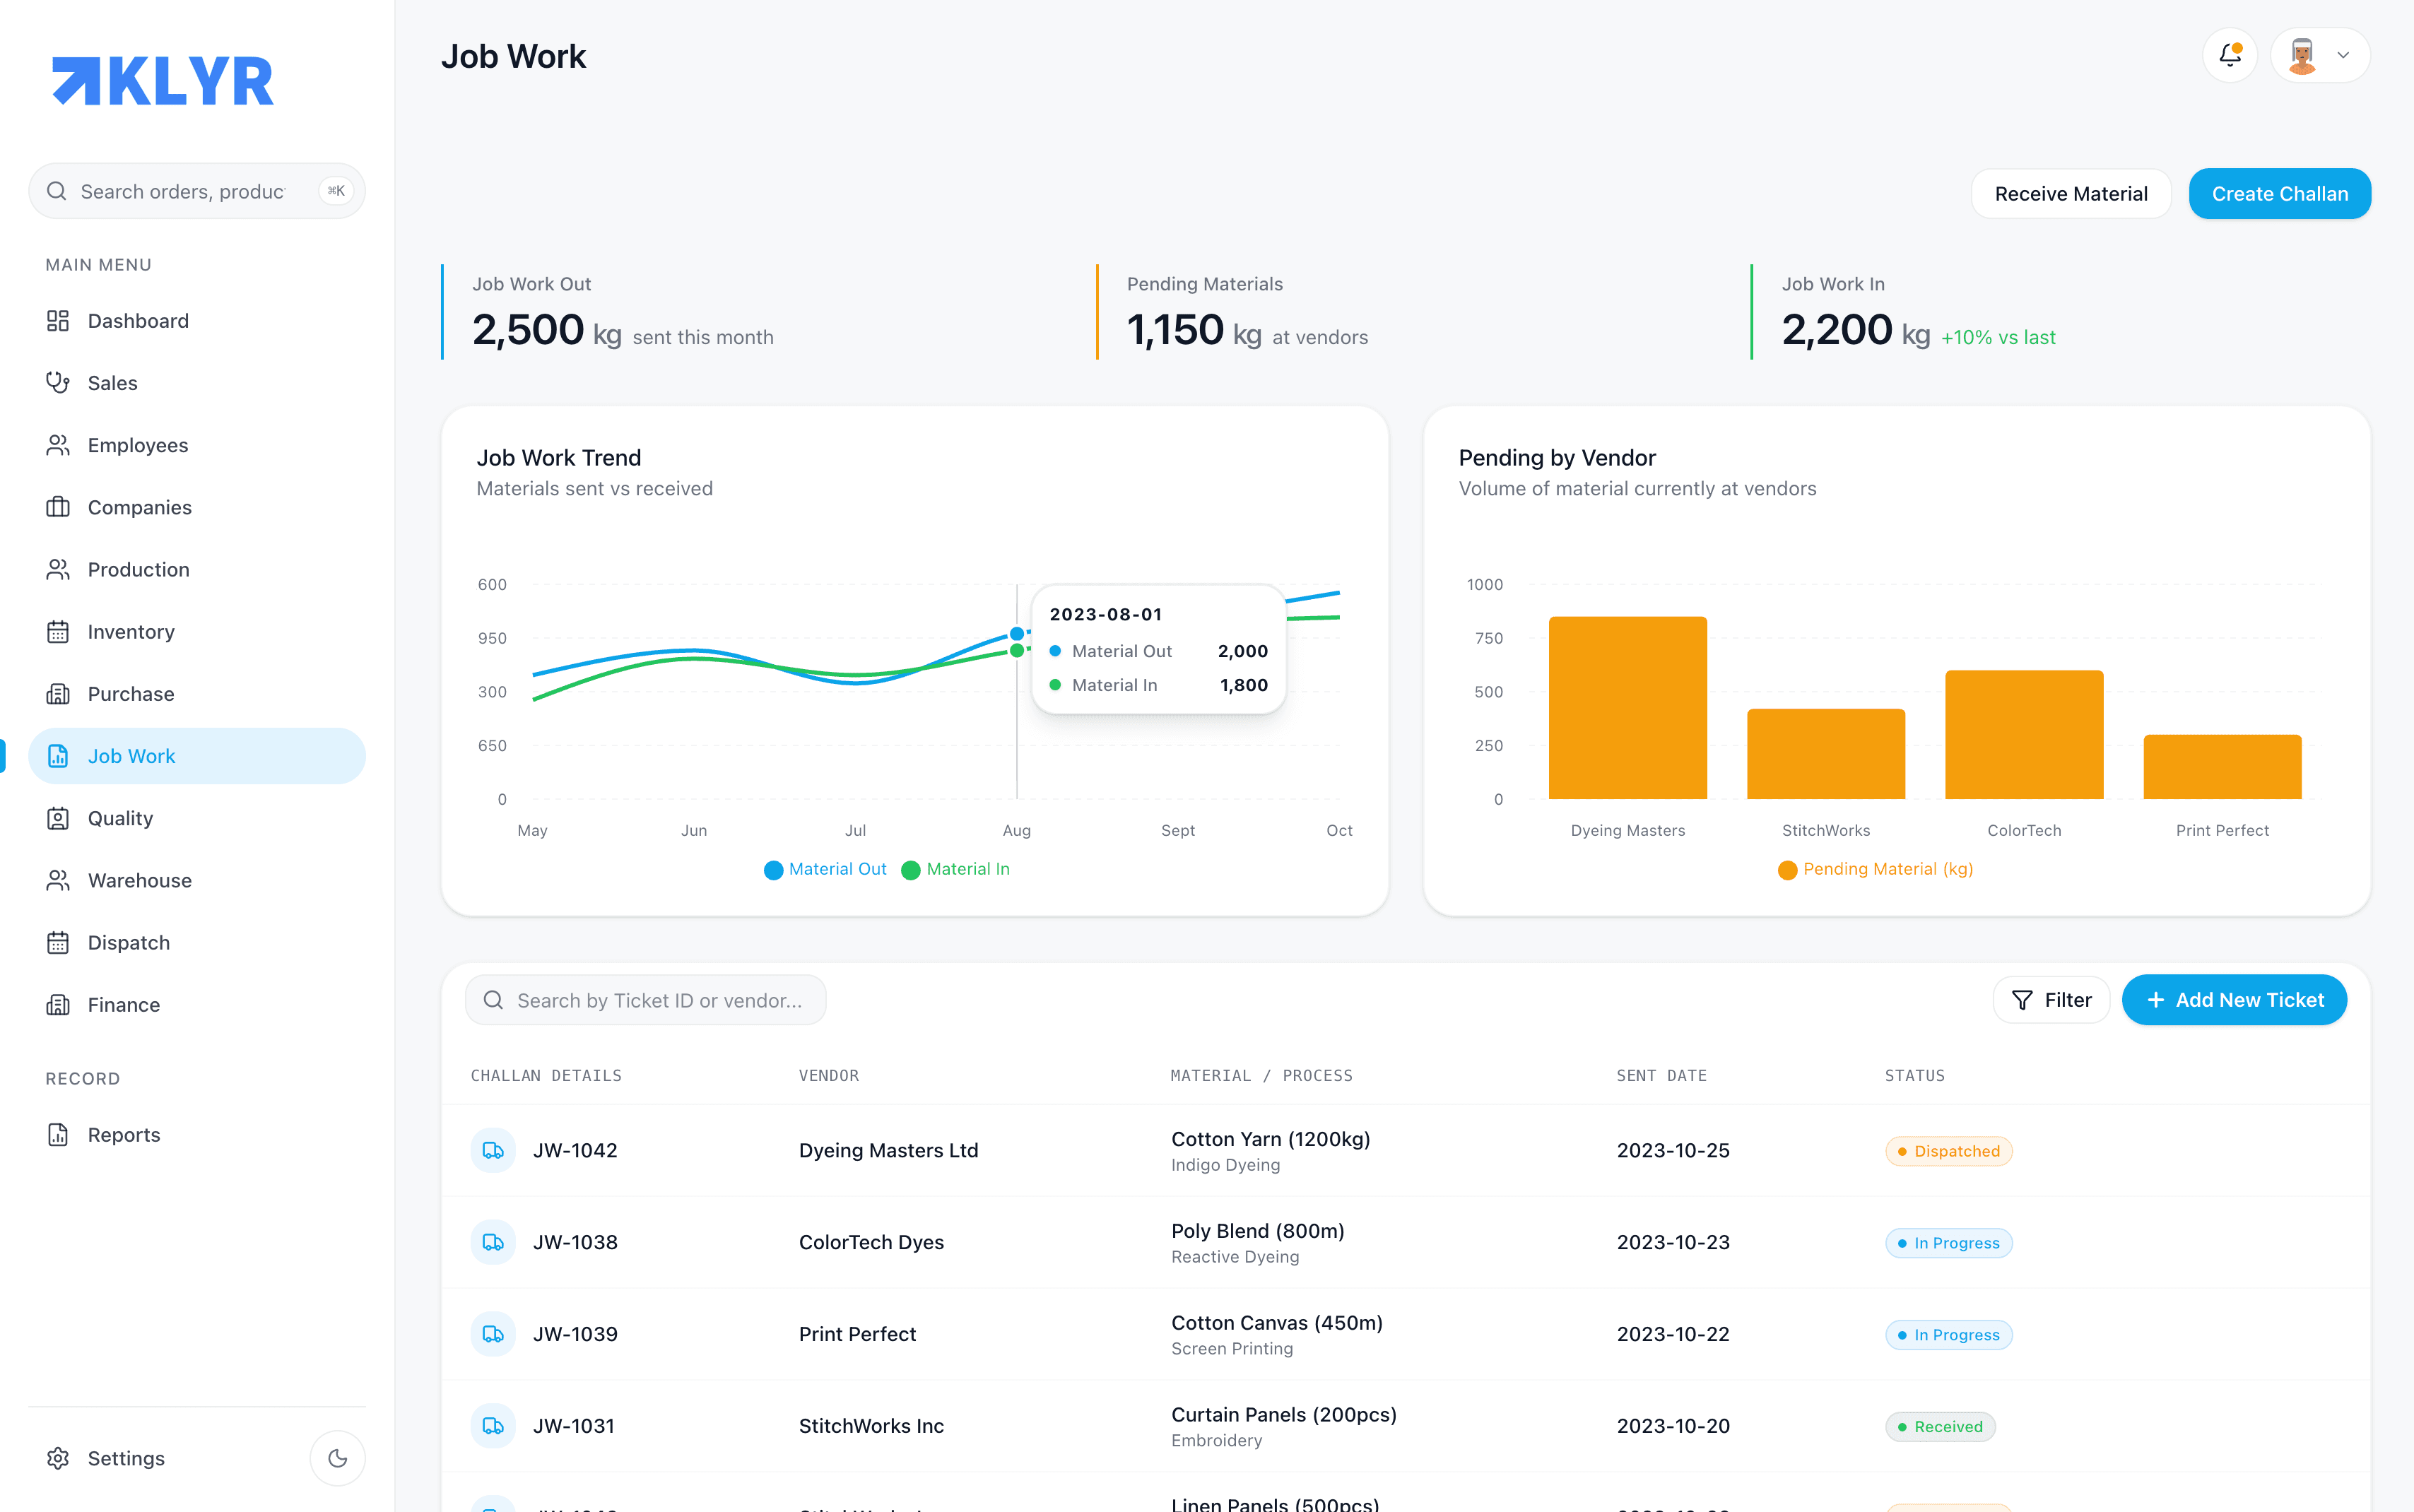Screen dimensions: 2414x1512
Task: Click the Receive Material button
Action: coord(2071,194)
